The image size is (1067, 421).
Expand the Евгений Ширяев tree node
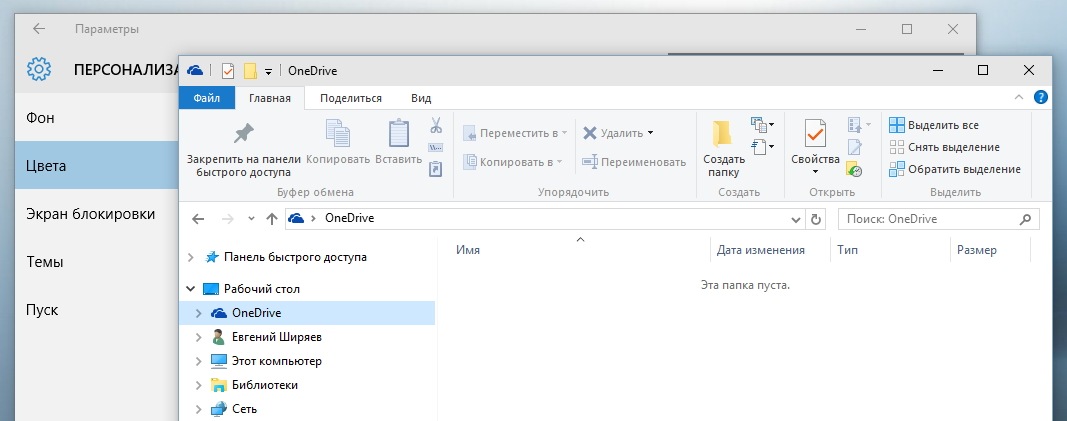click(x=199, y=337)
